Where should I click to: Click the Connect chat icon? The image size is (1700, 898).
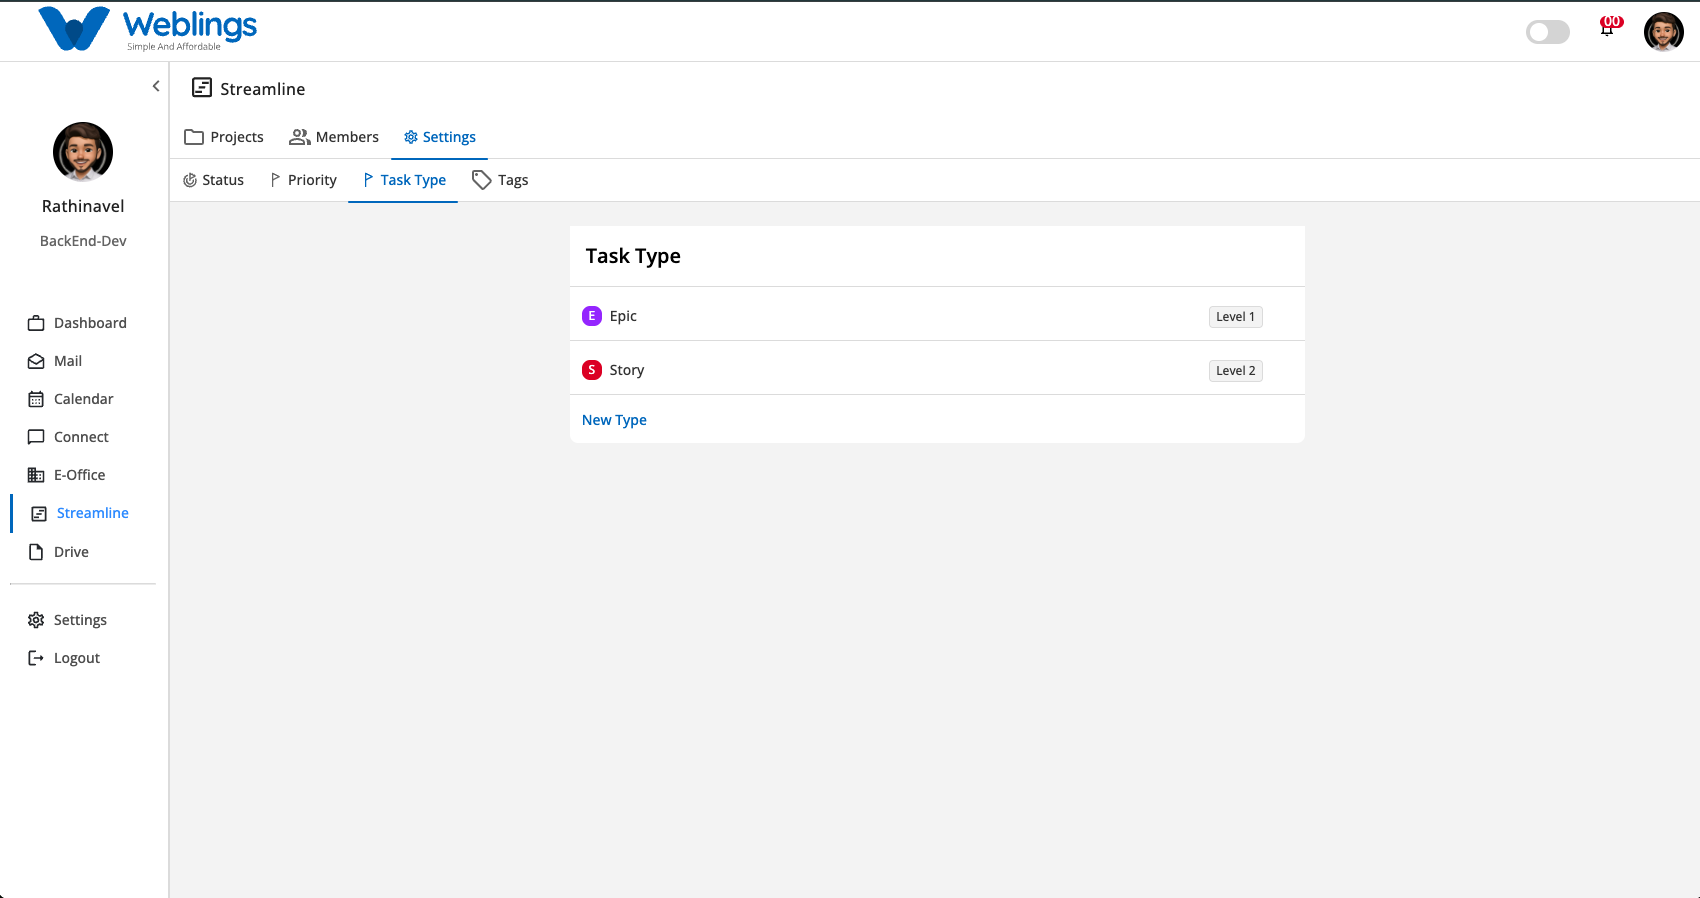click(36, 437)
